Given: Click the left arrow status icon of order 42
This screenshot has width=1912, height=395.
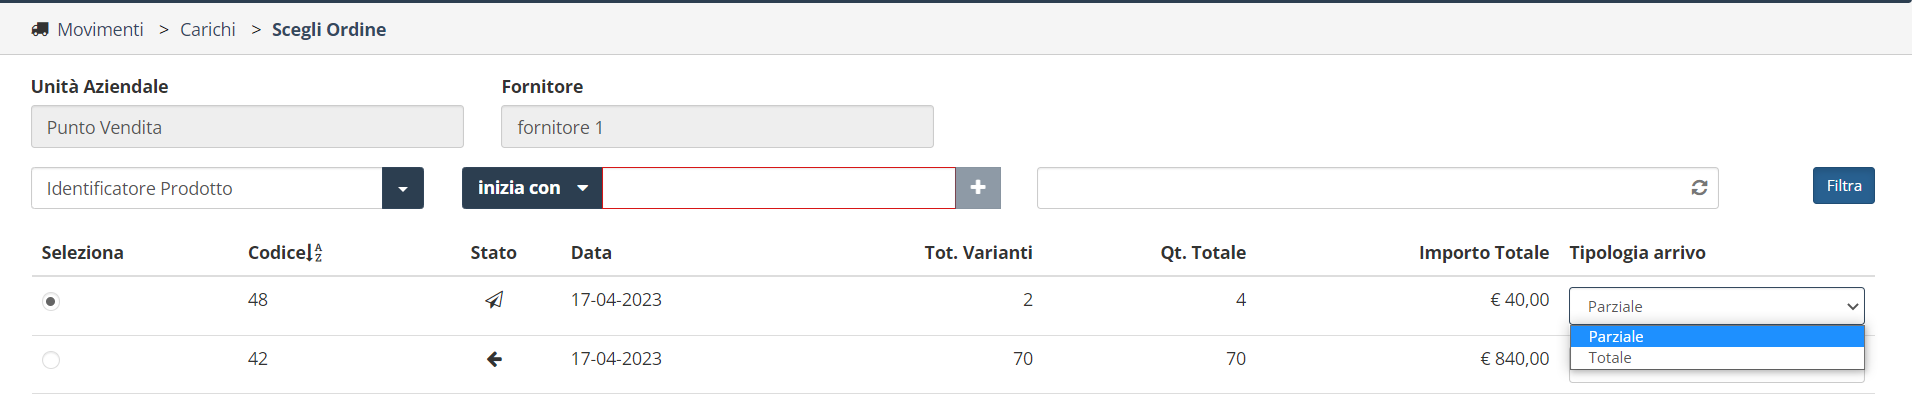Looking at the screenshot, I should 494,359.
